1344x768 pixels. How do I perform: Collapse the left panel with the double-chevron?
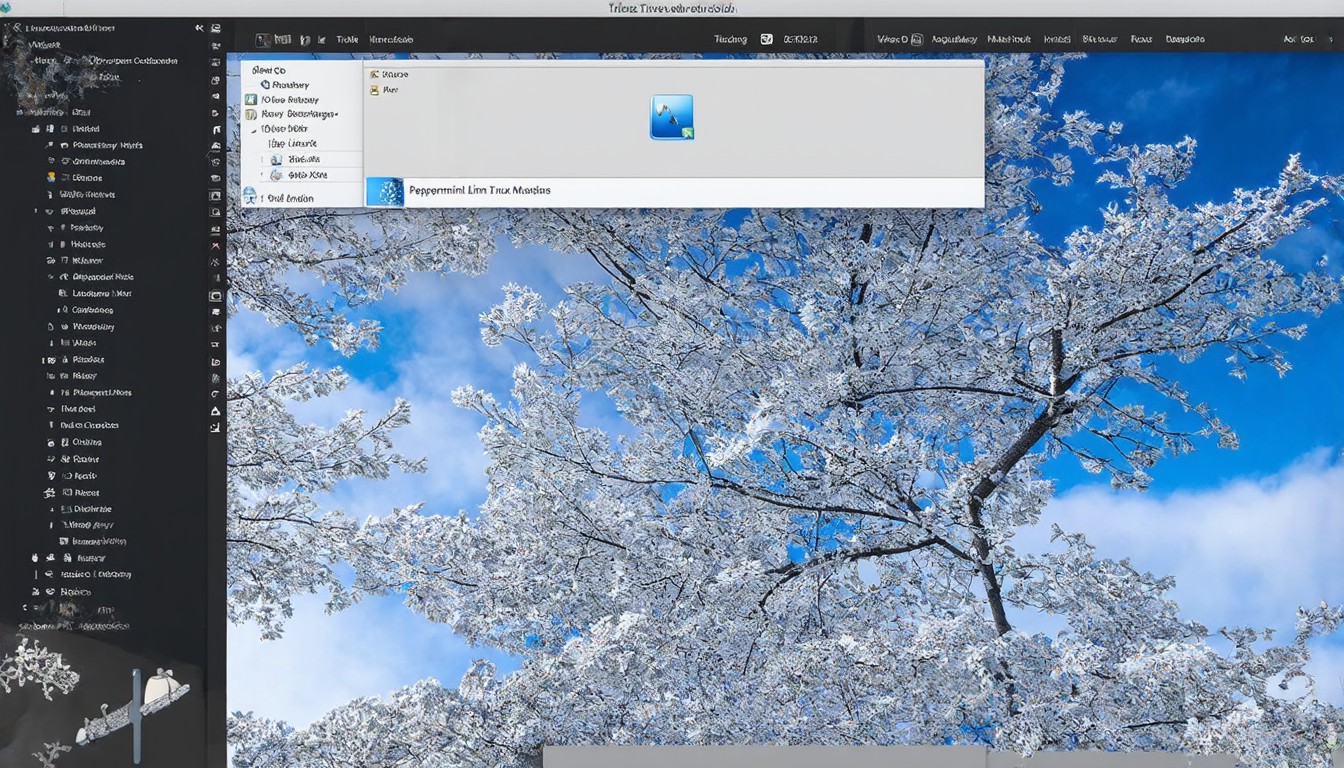[199, 29]
